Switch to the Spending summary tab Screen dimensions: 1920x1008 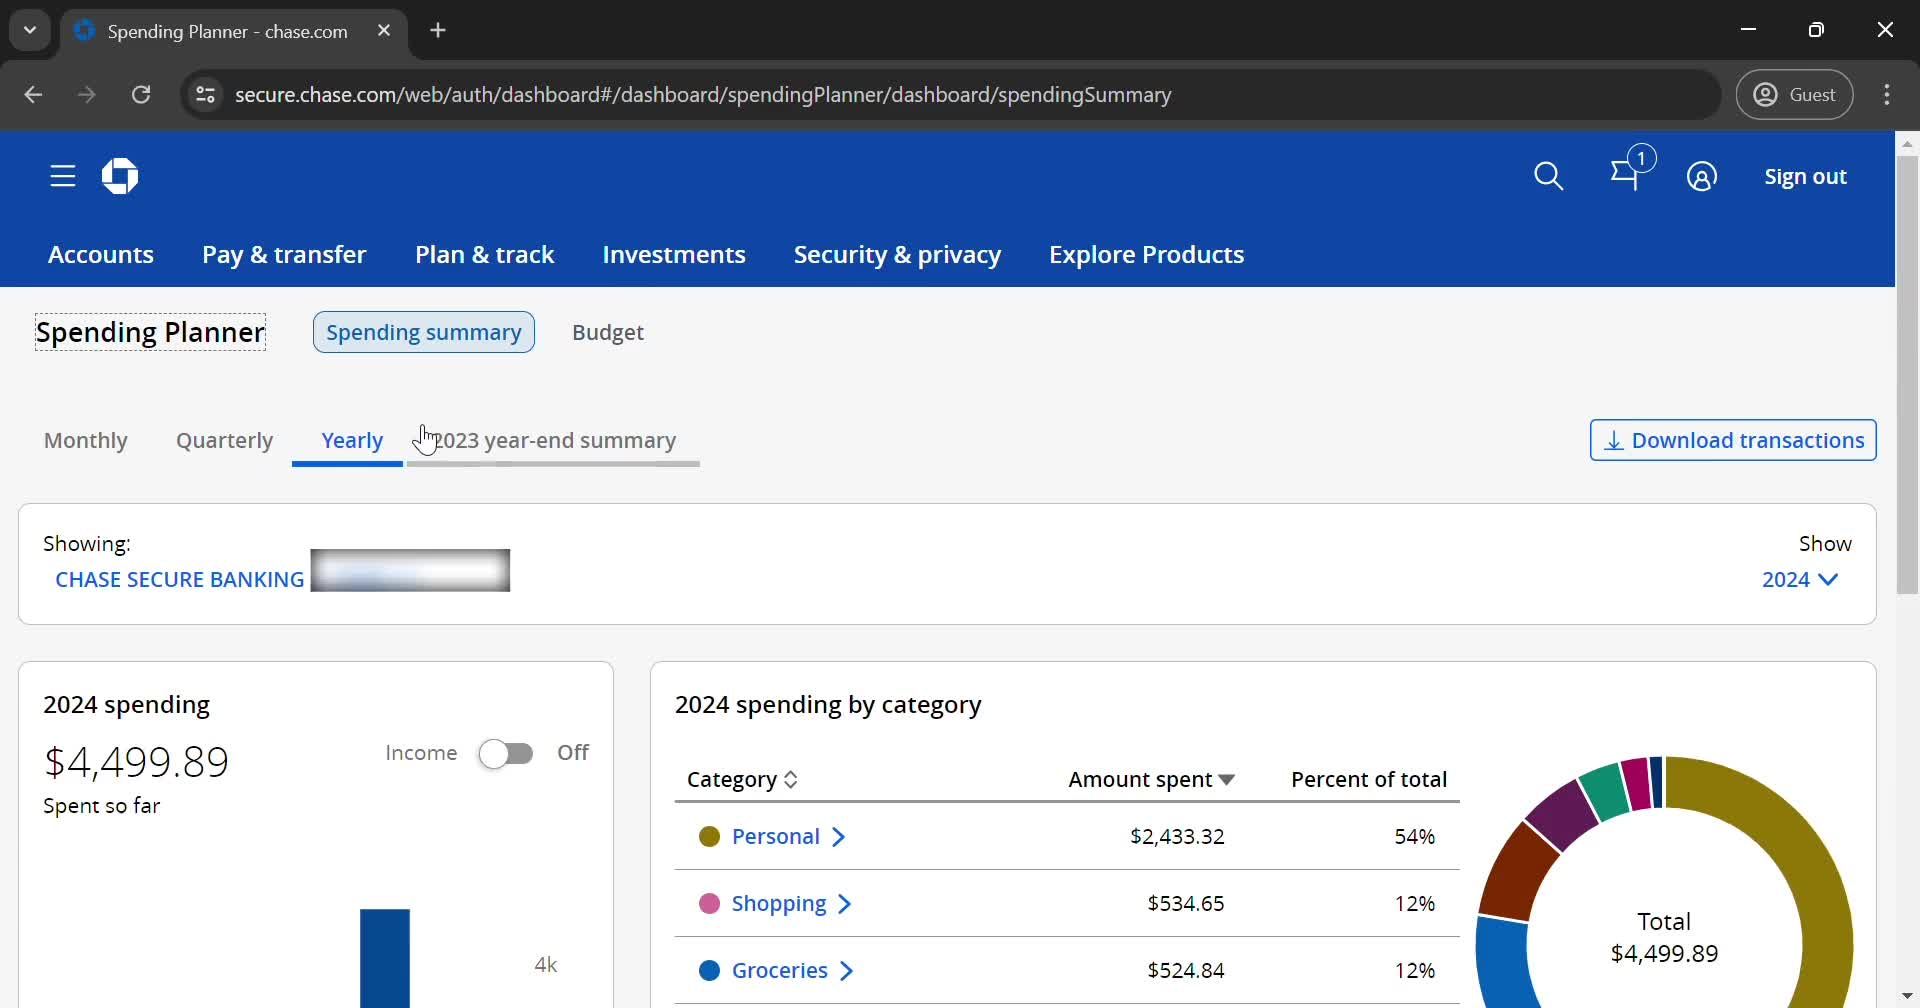pyautogui.click(x=424, y=332)
